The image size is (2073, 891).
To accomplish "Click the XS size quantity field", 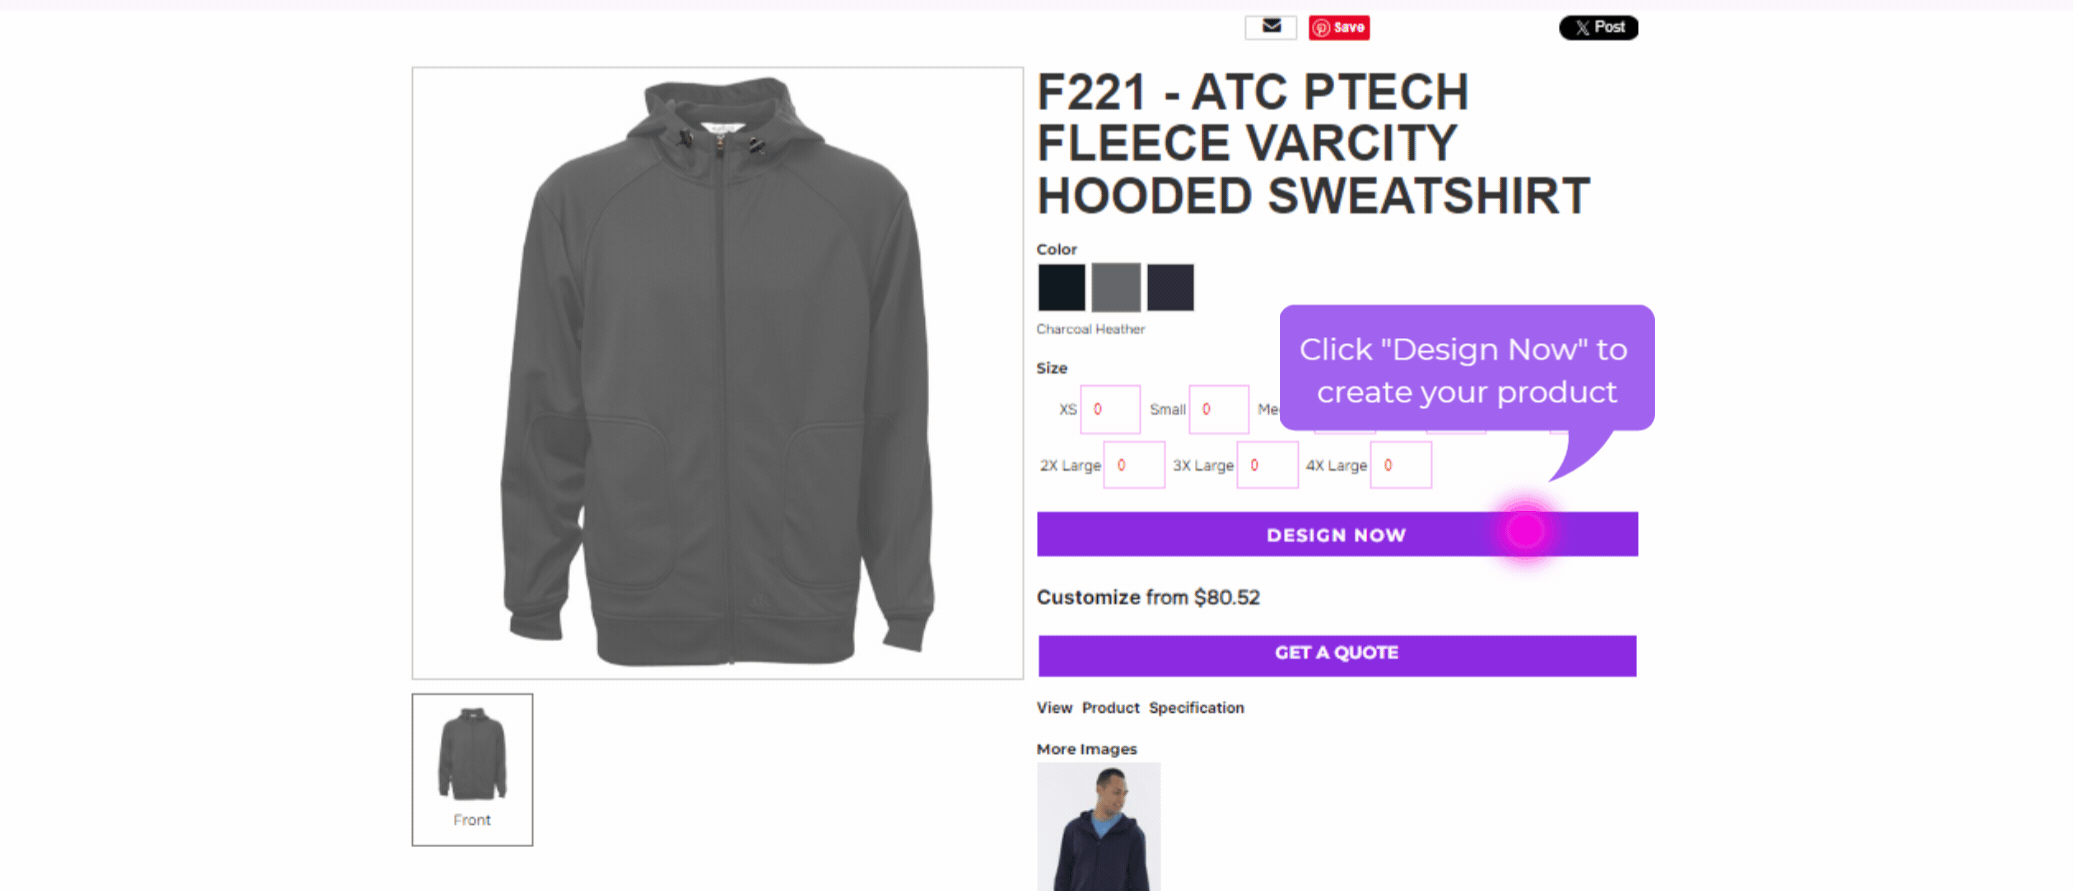I will [1110, 410].
